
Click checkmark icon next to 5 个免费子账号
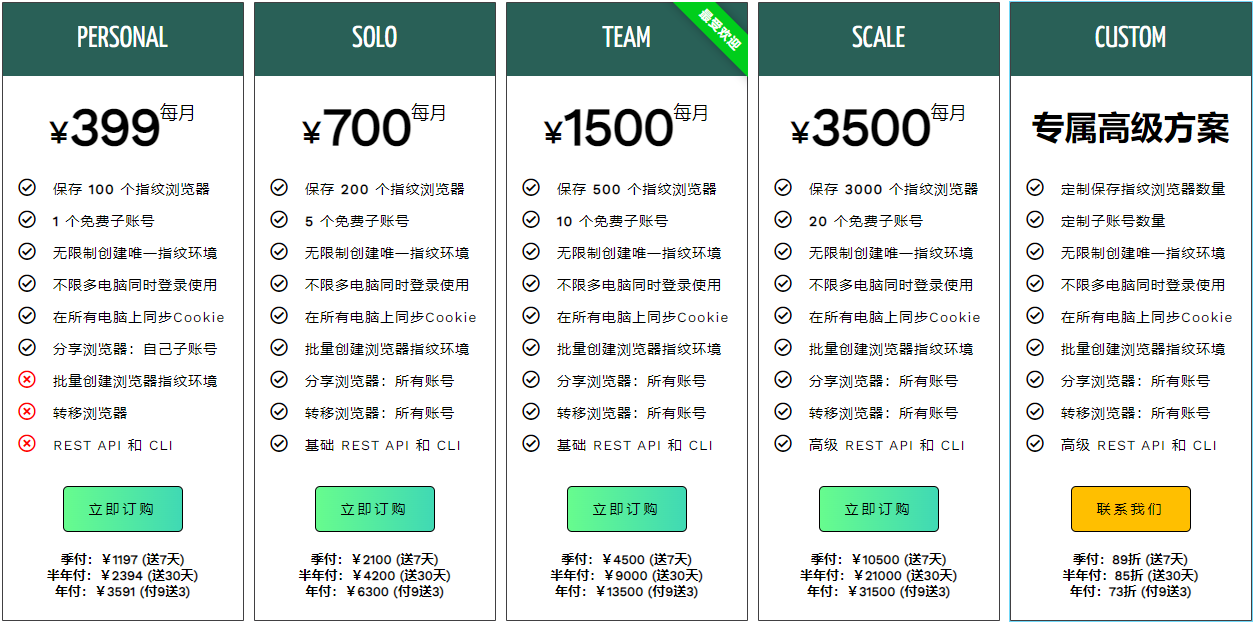coord(279,220)
